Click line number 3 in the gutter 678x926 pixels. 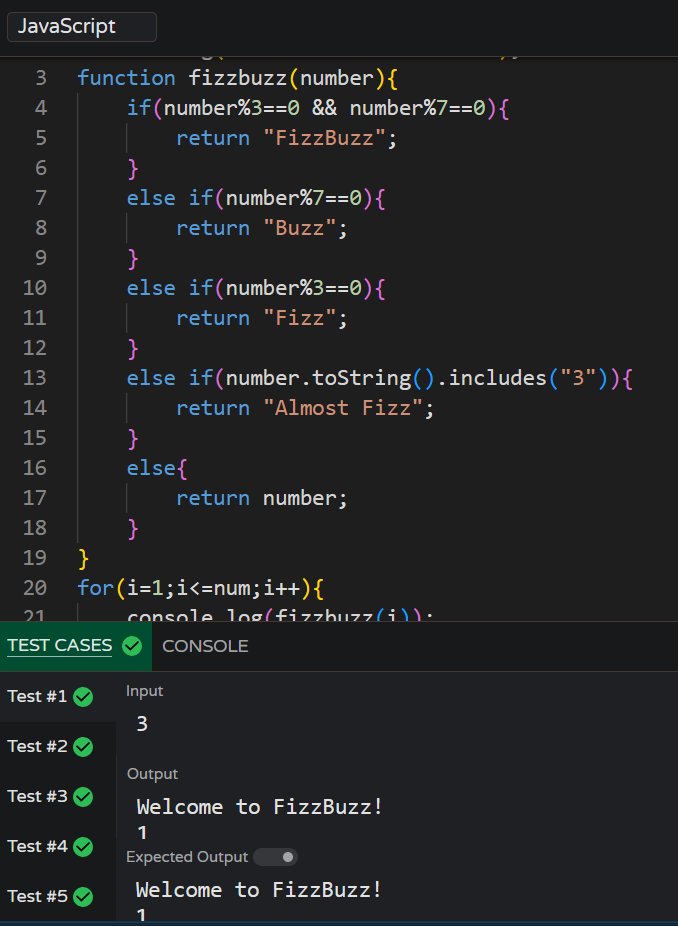(41, 78)
